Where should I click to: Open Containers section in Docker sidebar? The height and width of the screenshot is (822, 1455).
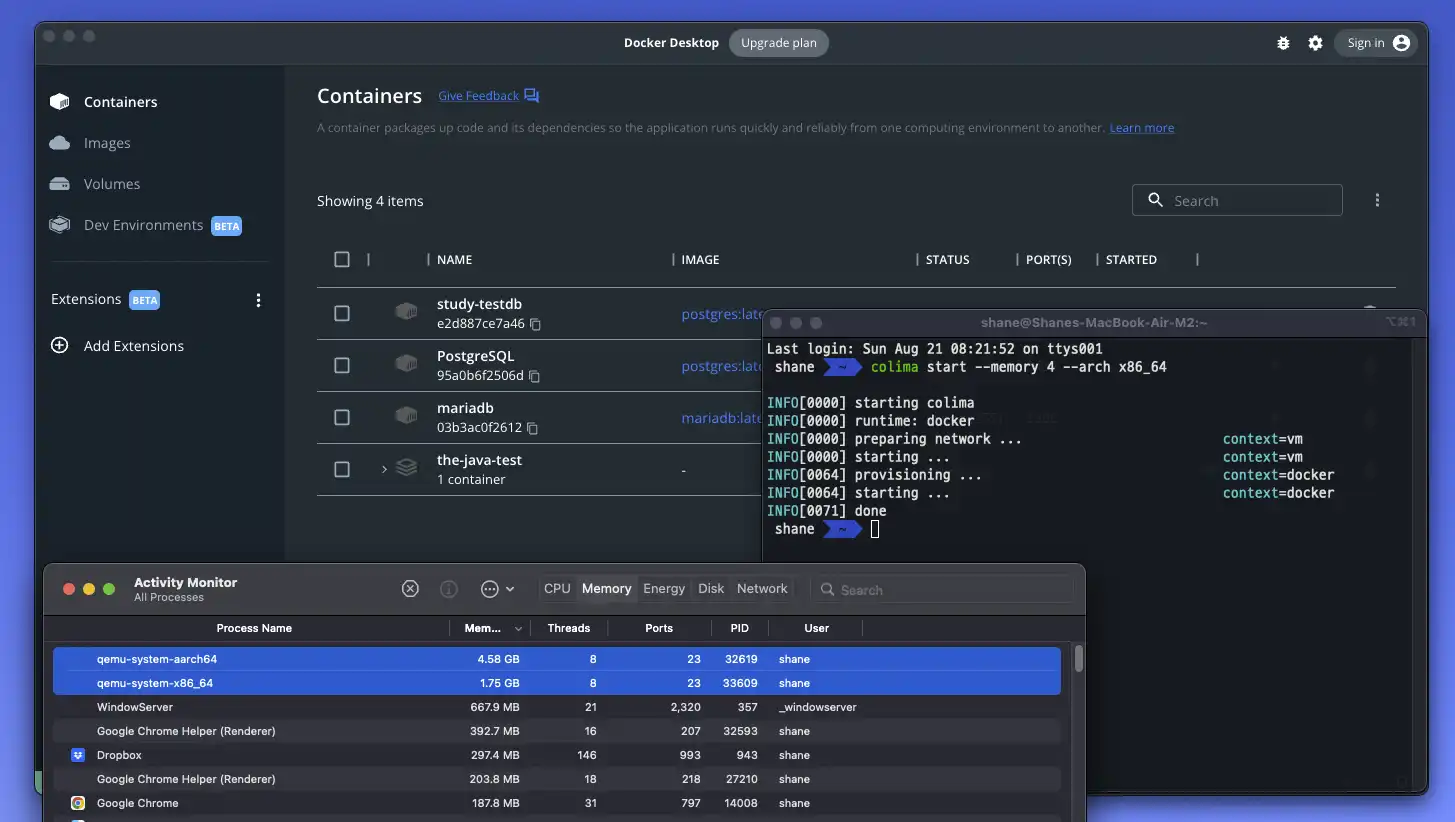(x=120, y=102)
